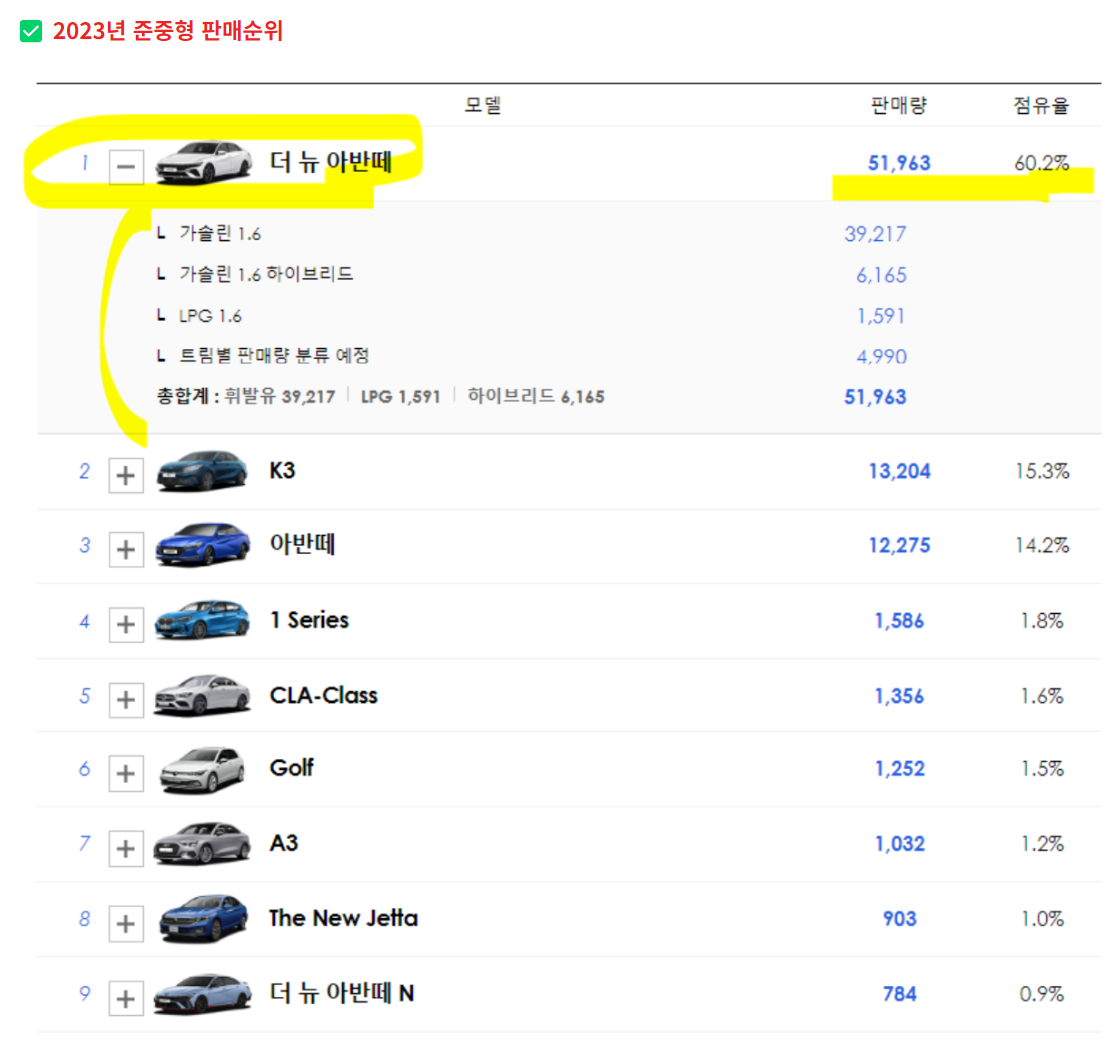This screenshot has width=1111, height=1047.
Task: Click the A3 model name
Action: [284, 843]
